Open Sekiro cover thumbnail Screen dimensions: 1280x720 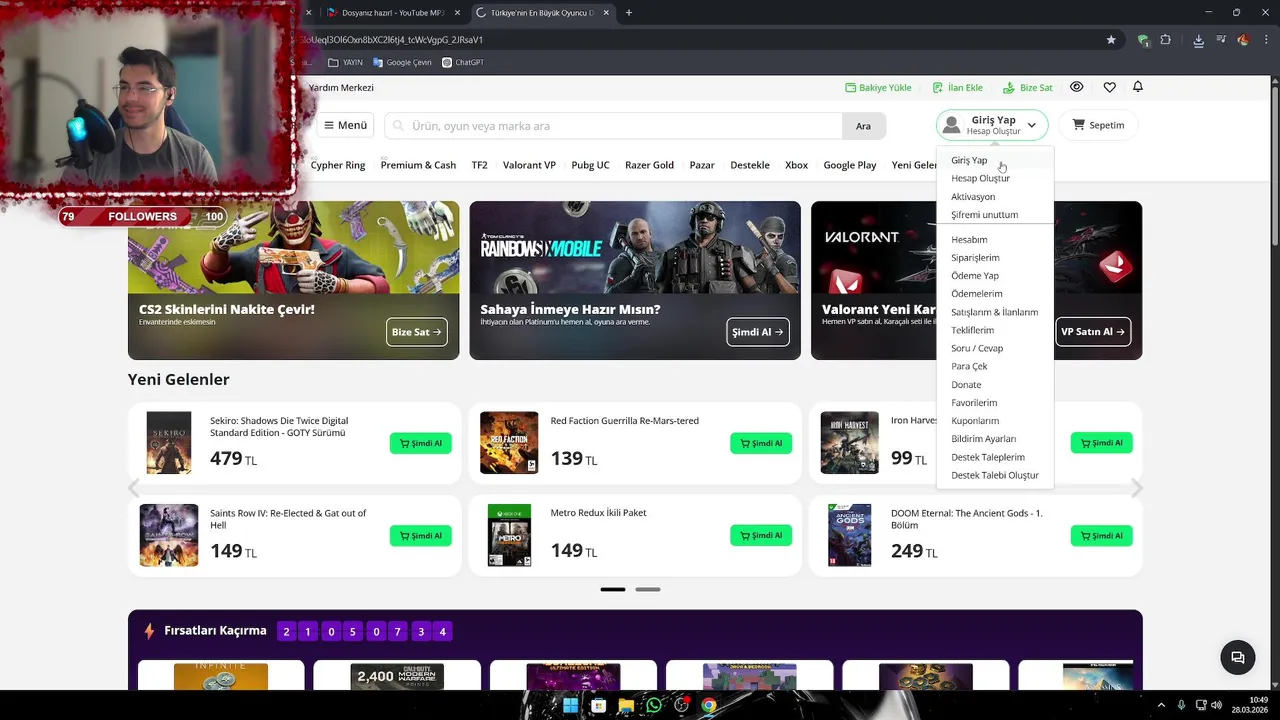169,443
